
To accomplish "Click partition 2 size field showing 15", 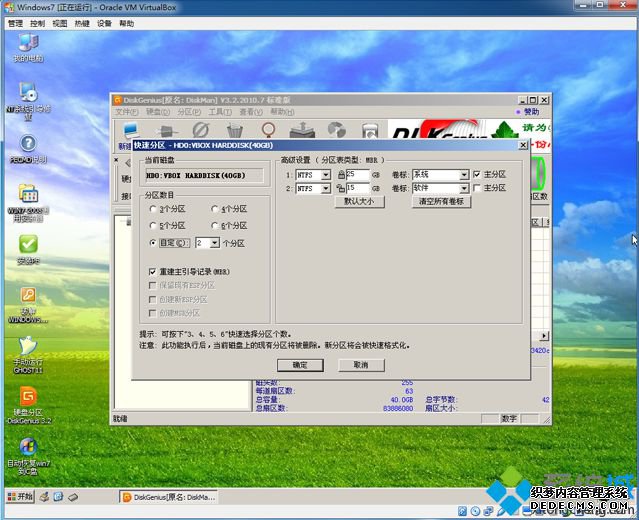I will pyautogui.click(x=357, y=188).
